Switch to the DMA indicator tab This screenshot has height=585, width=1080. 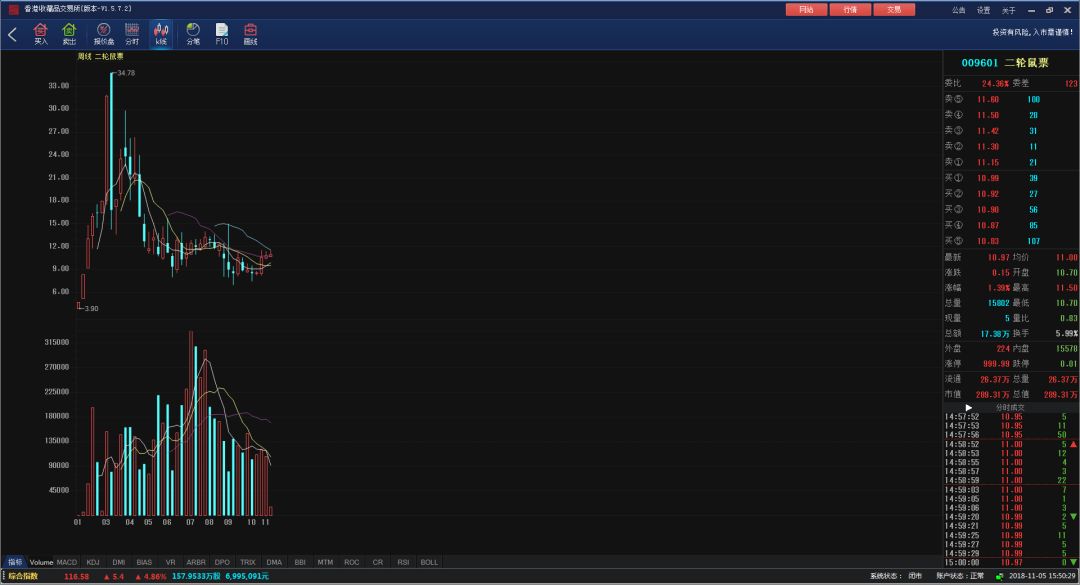point(274,562)
